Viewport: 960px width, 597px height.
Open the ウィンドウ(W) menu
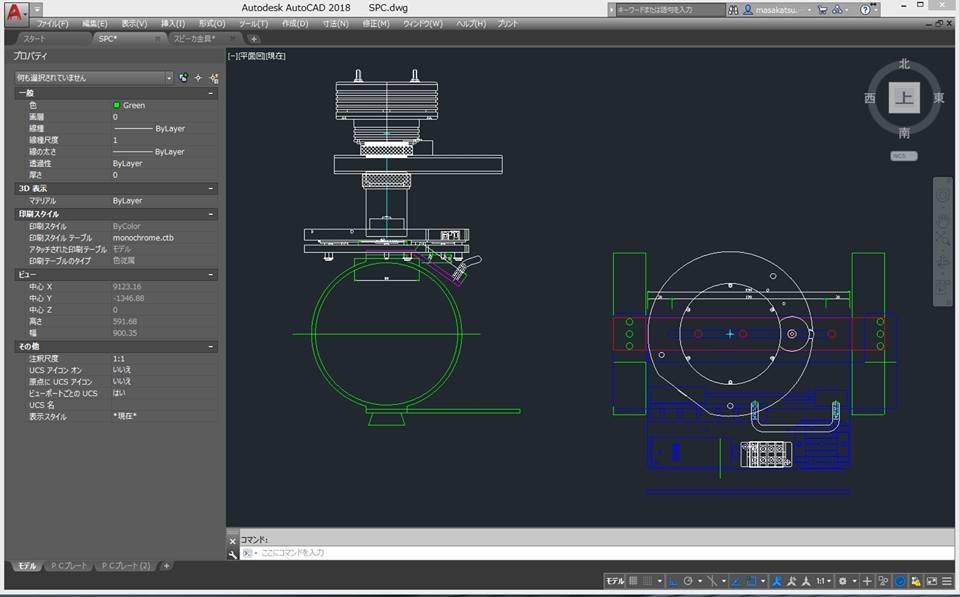(422, 24)
